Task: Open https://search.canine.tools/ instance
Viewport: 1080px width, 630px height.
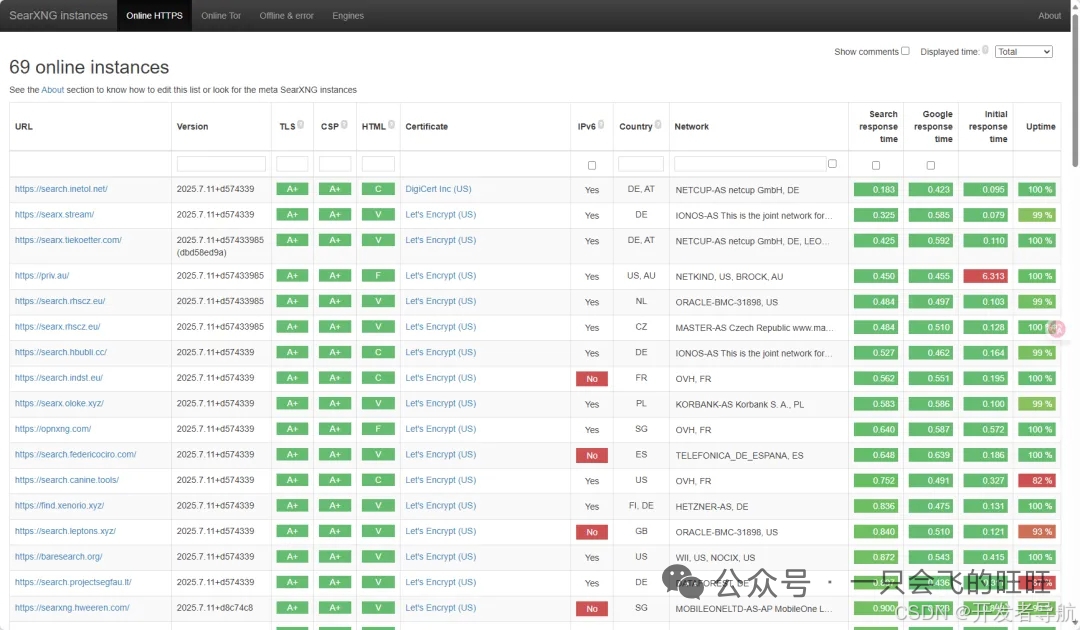Action: 67,479
